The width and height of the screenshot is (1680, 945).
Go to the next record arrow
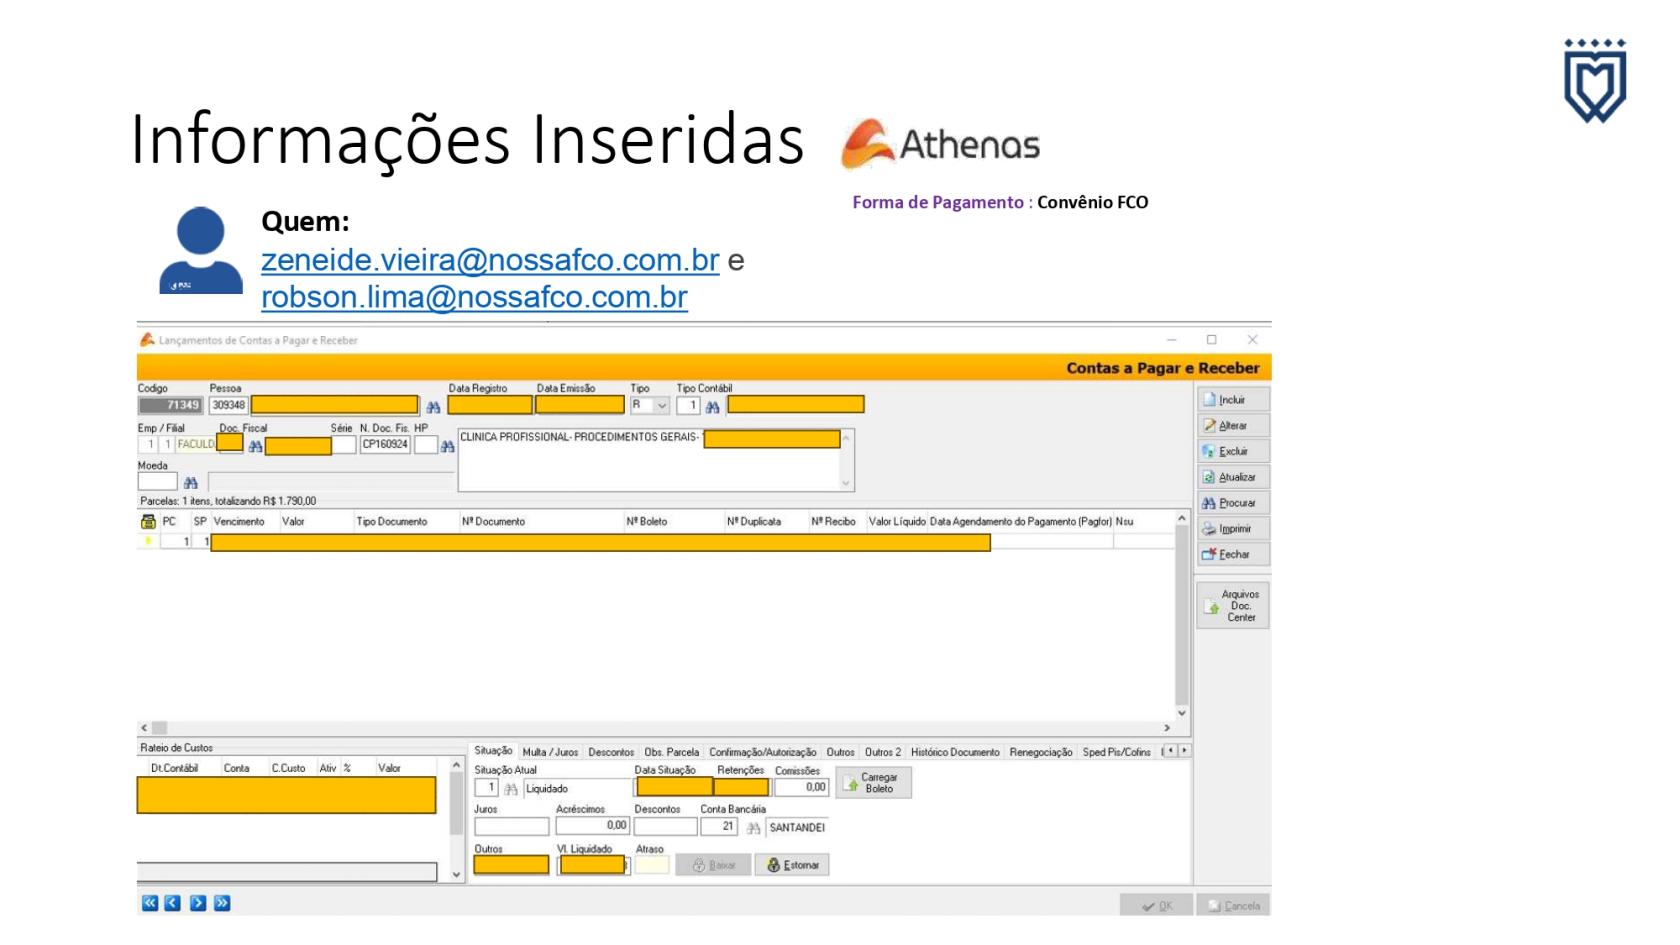click(198, 903)
